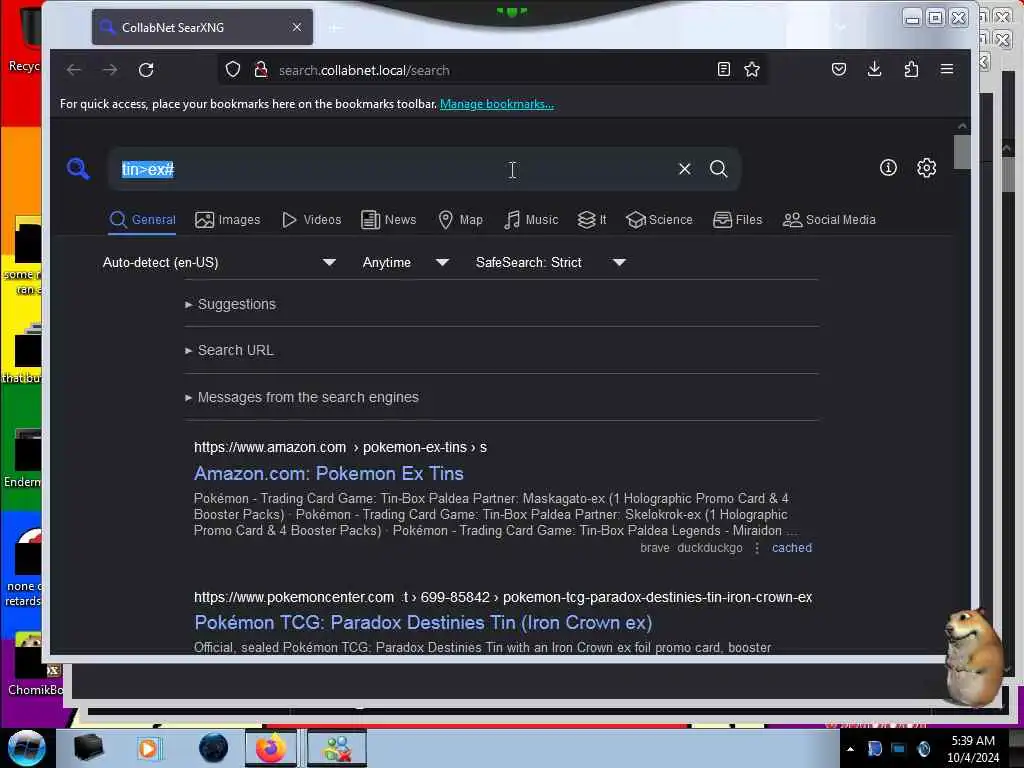This screenshot has height=768, width=1024.
Task: Bookmark this page with the star
Action: (752, 69)
